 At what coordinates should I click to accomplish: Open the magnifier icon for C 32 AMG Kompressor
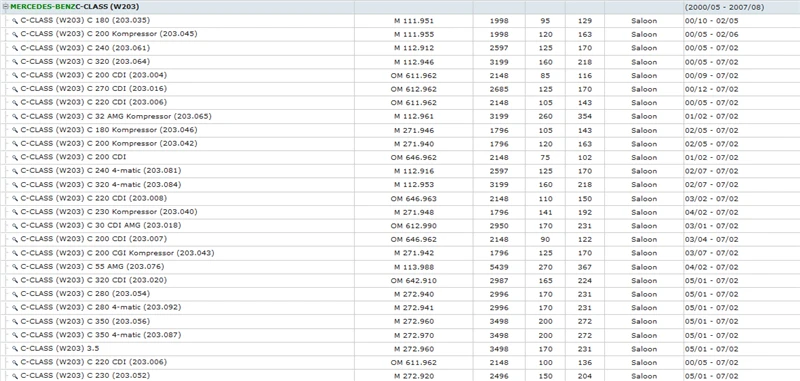click(15, 116)
